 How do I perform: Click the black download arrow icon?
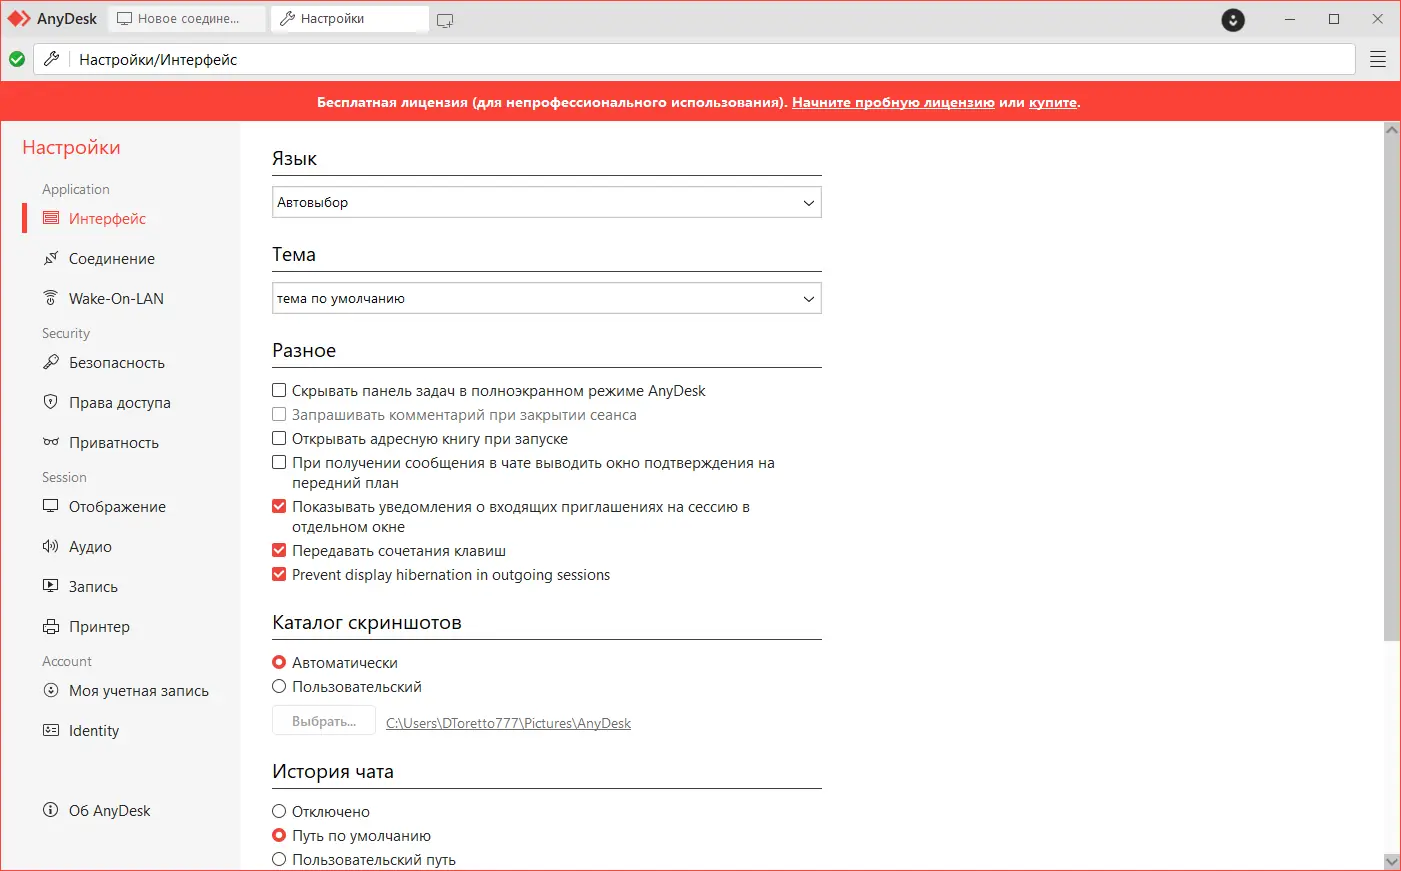click(x=1233, y=20)
